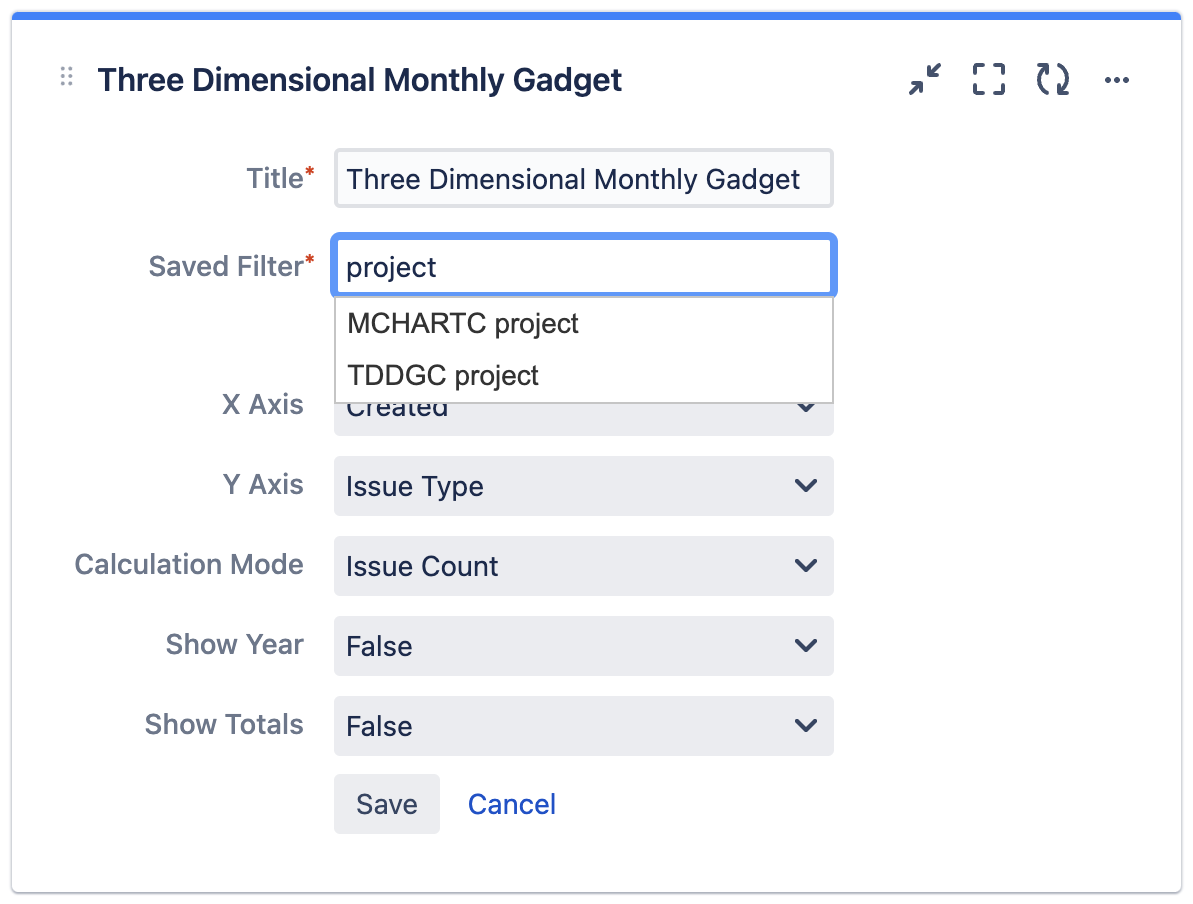This screenshot has width=1193, height=904.
Task: Click the gadget title heading text
Action: (x=360, y=80)
